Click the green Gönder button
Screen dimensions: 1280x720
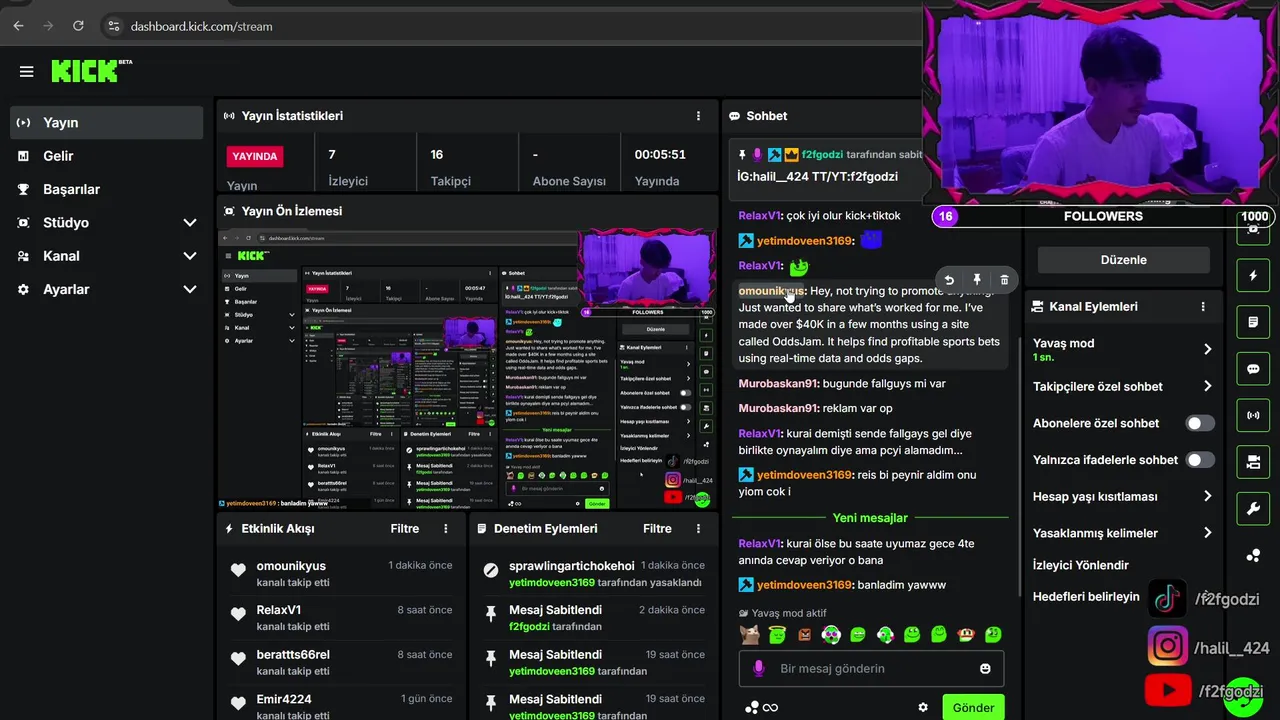click(x=973, y=707)
